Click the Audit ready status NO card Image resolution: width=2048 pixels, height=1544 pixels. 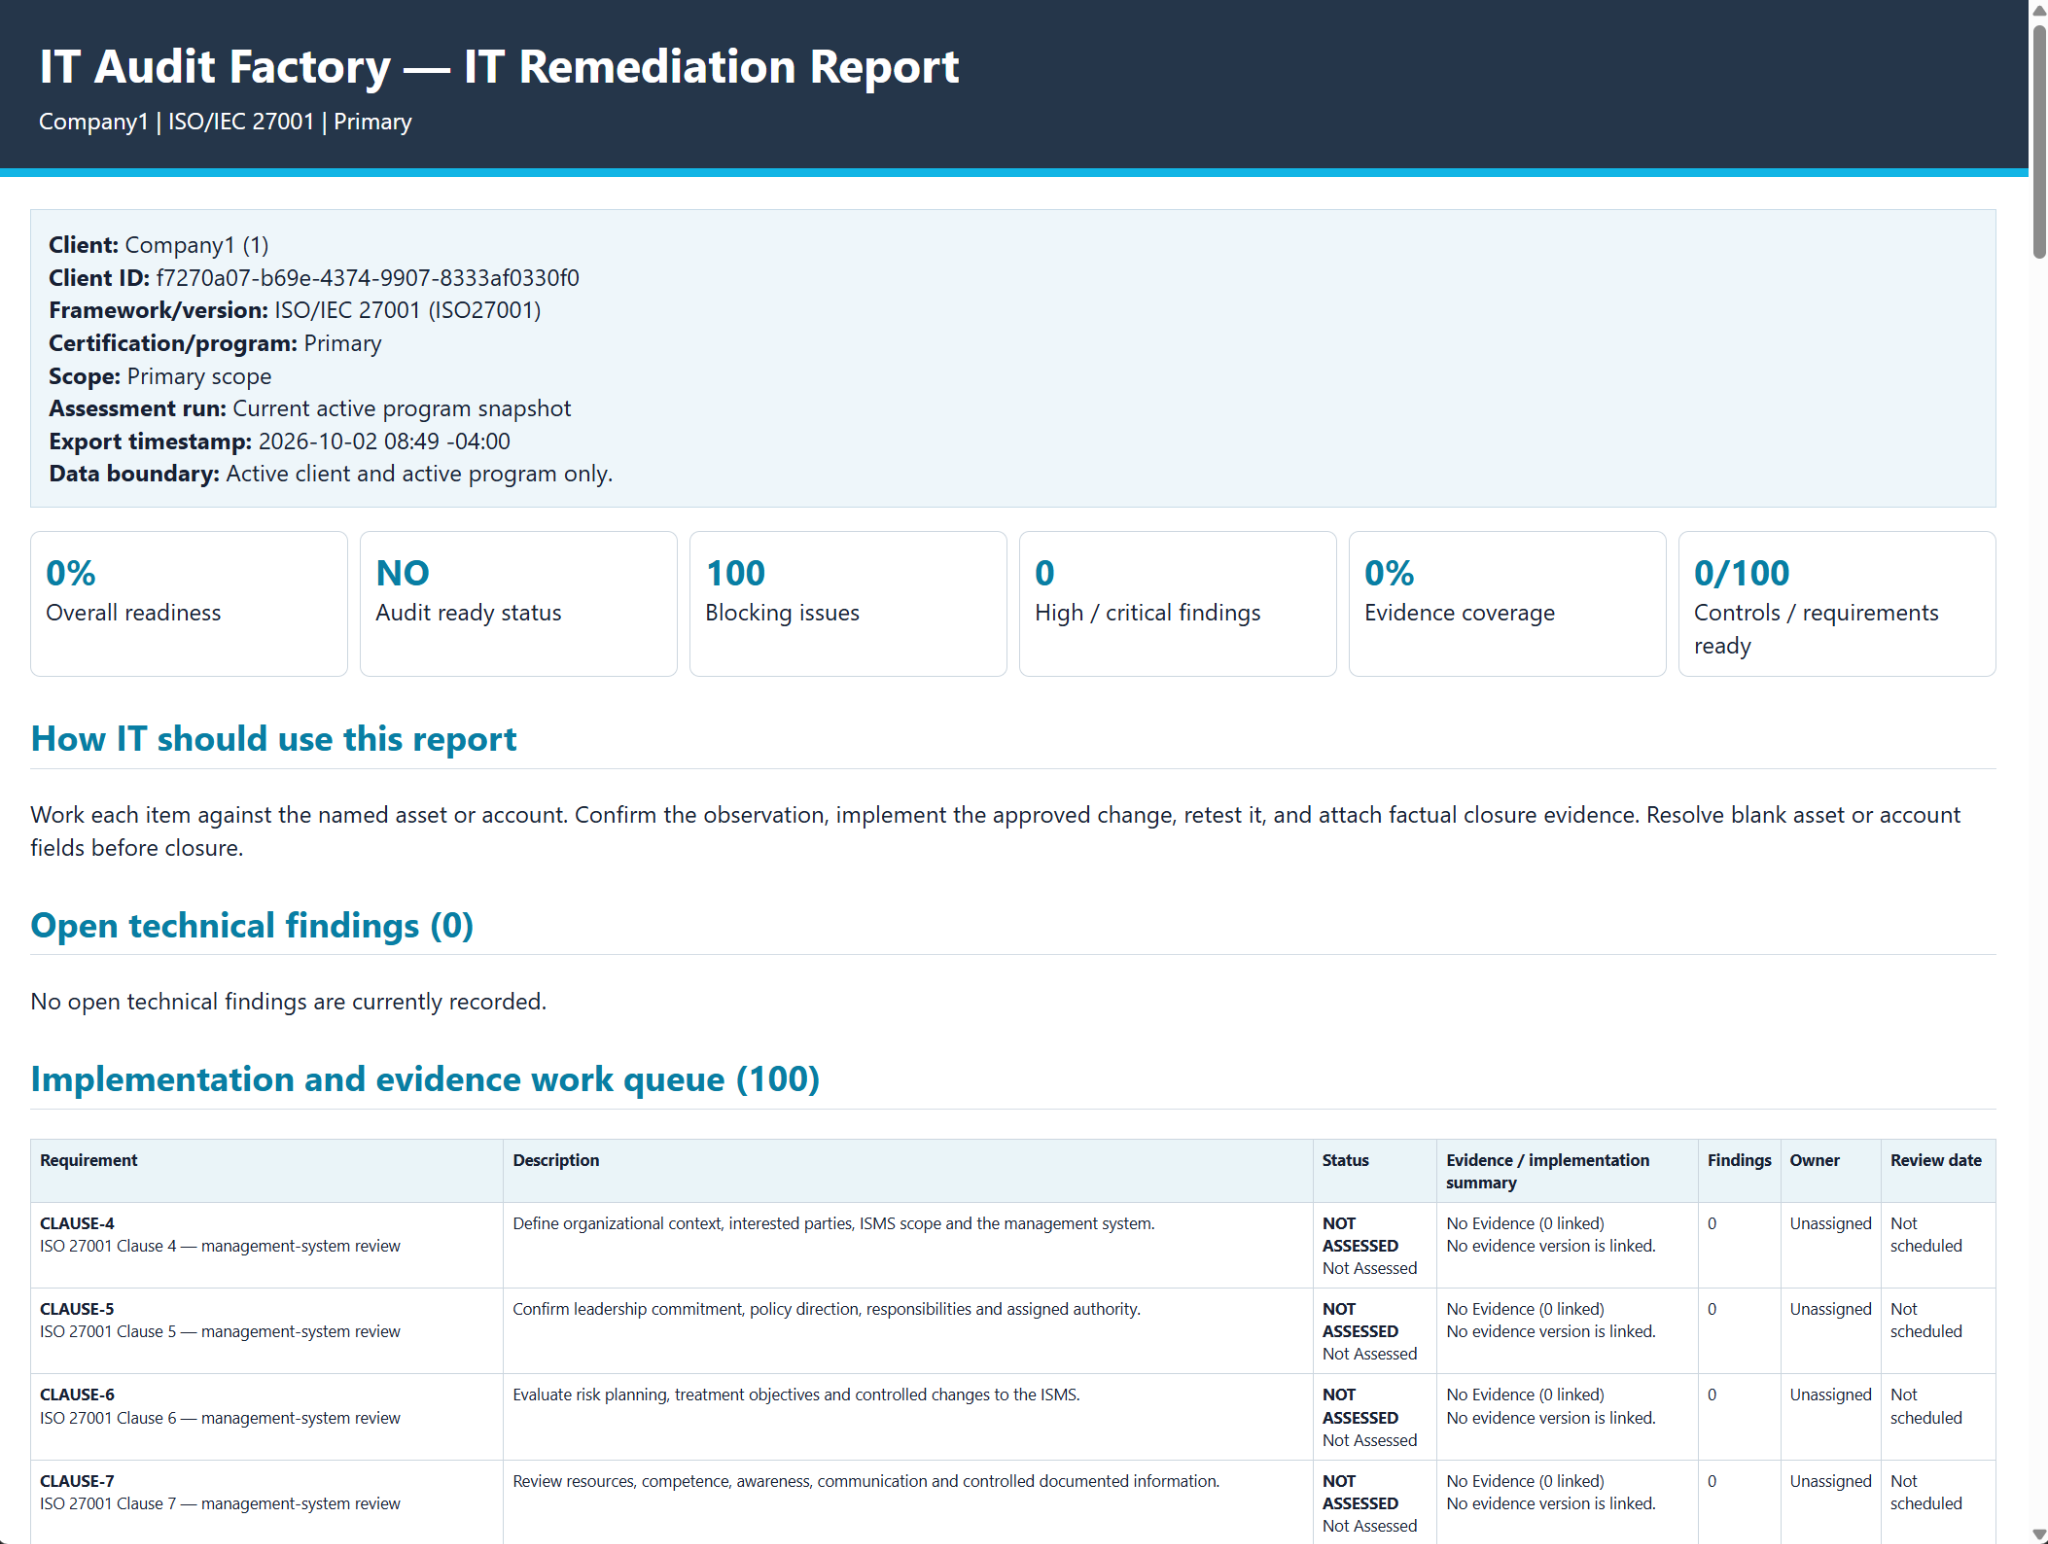point(518,603)
